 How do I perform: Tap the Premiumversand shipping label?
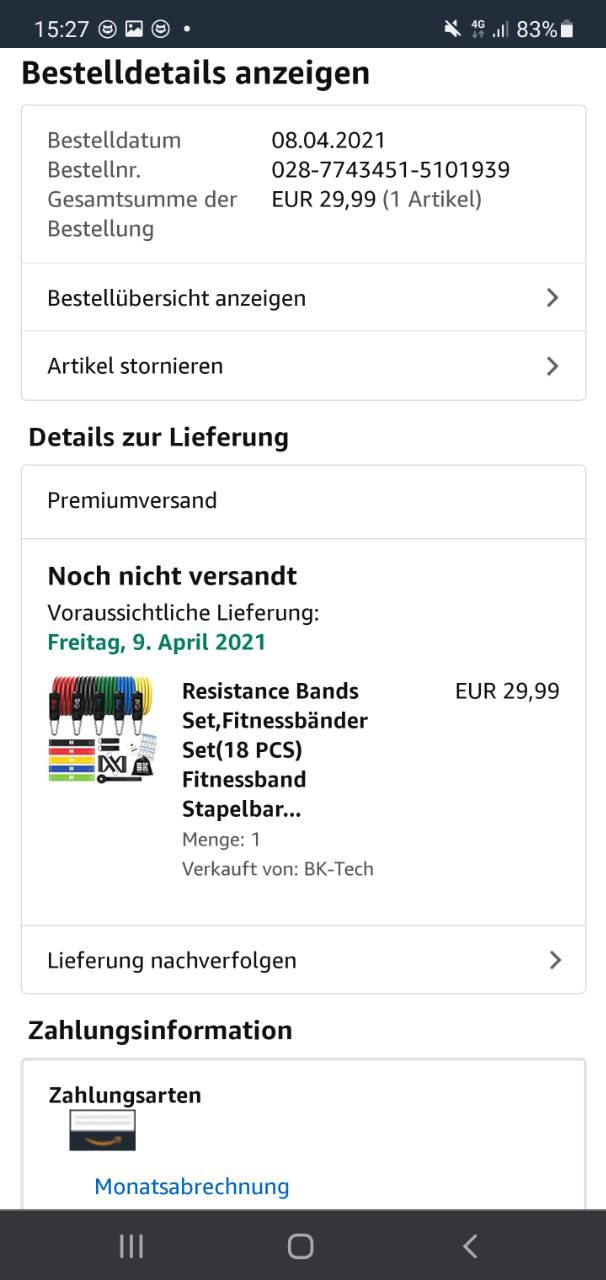click(x=132, y=500)
